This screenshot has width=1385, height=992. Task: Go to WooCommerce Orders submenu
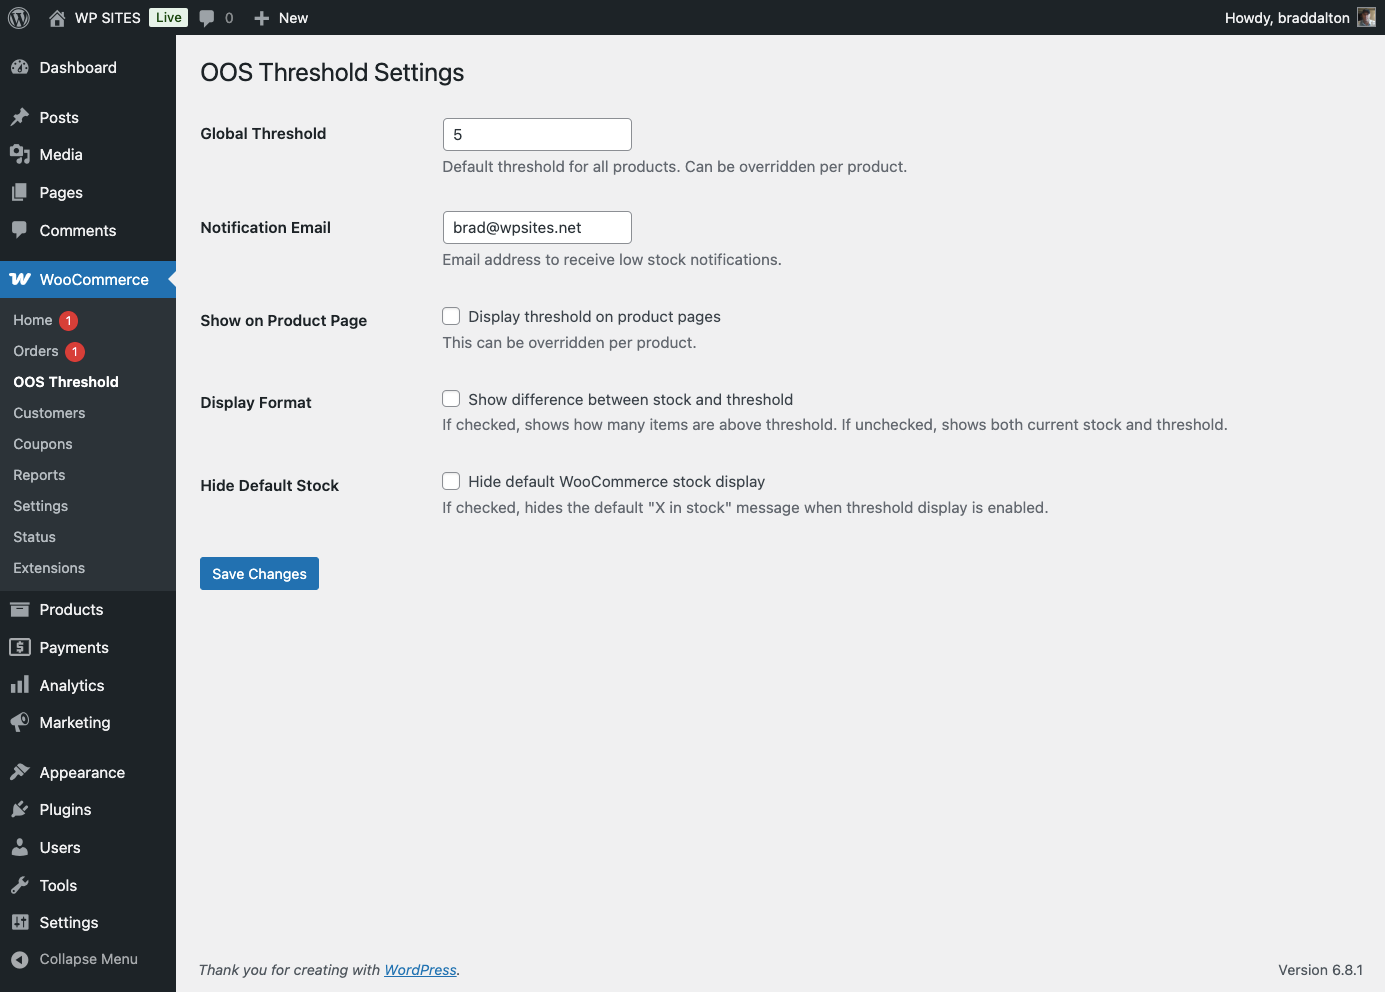pyautogui.click(x=36, y=351)
